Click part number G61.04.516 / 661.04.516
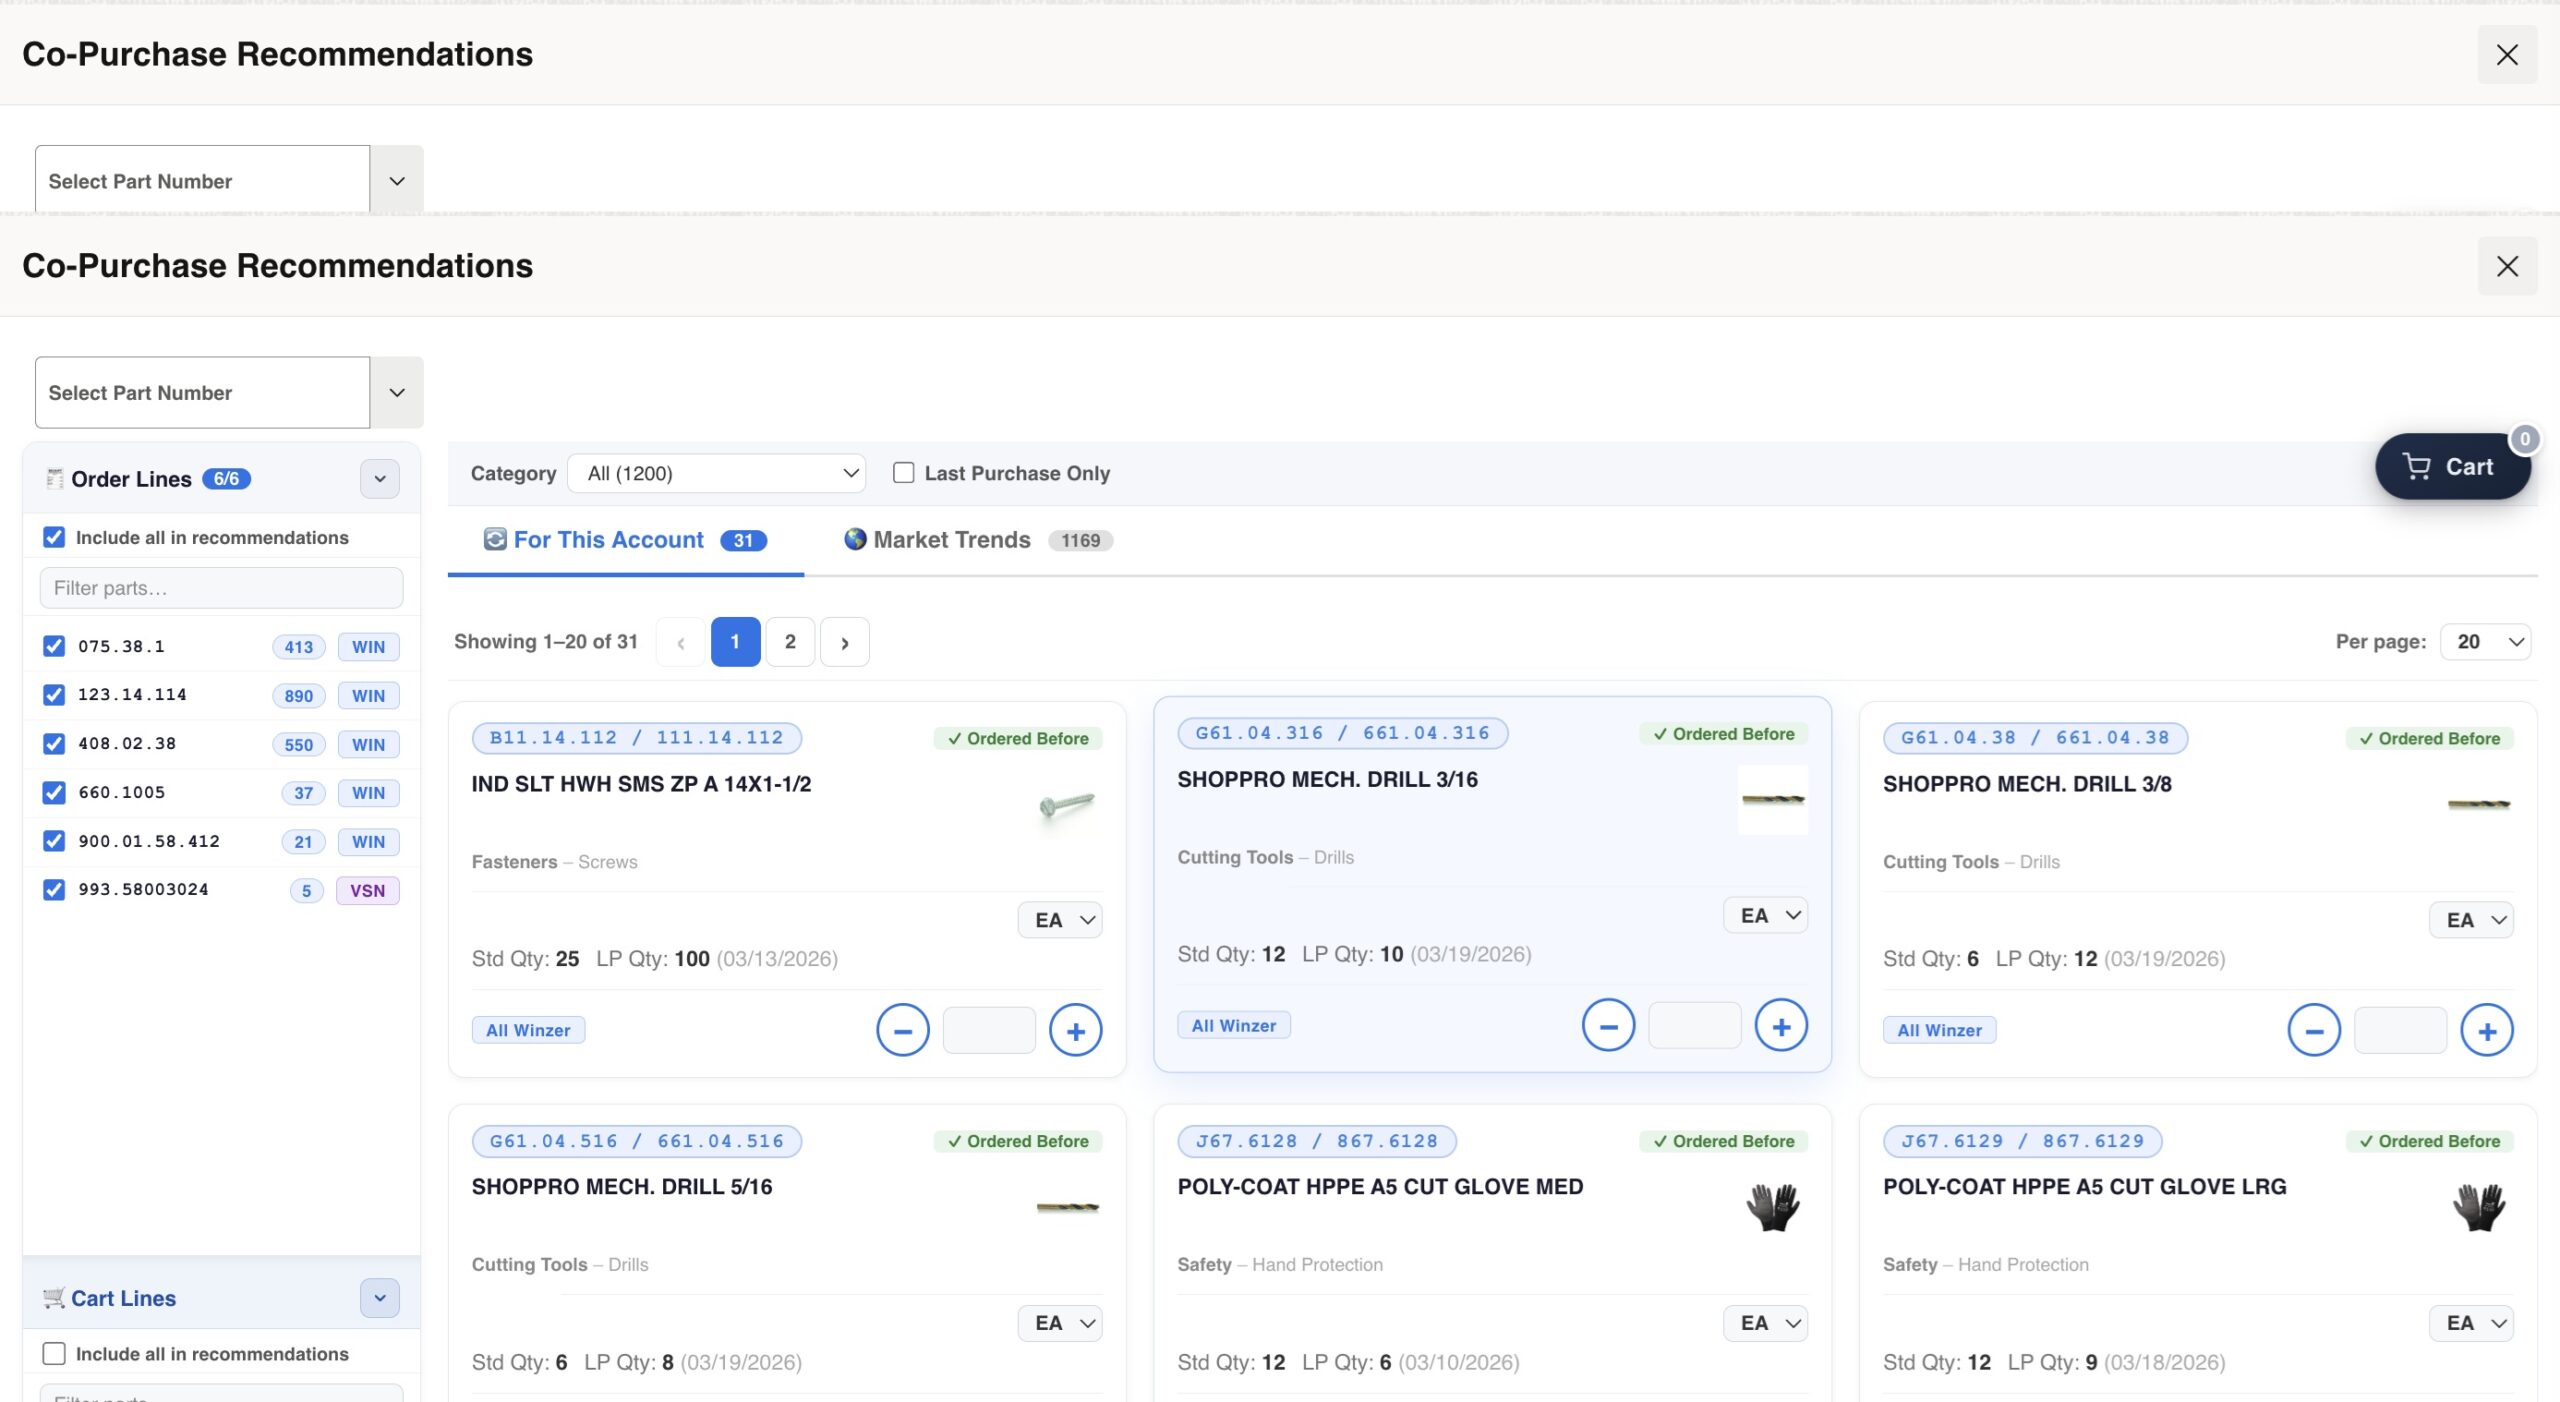The image size is (2560, 1402). click(x=637, y=1141)
